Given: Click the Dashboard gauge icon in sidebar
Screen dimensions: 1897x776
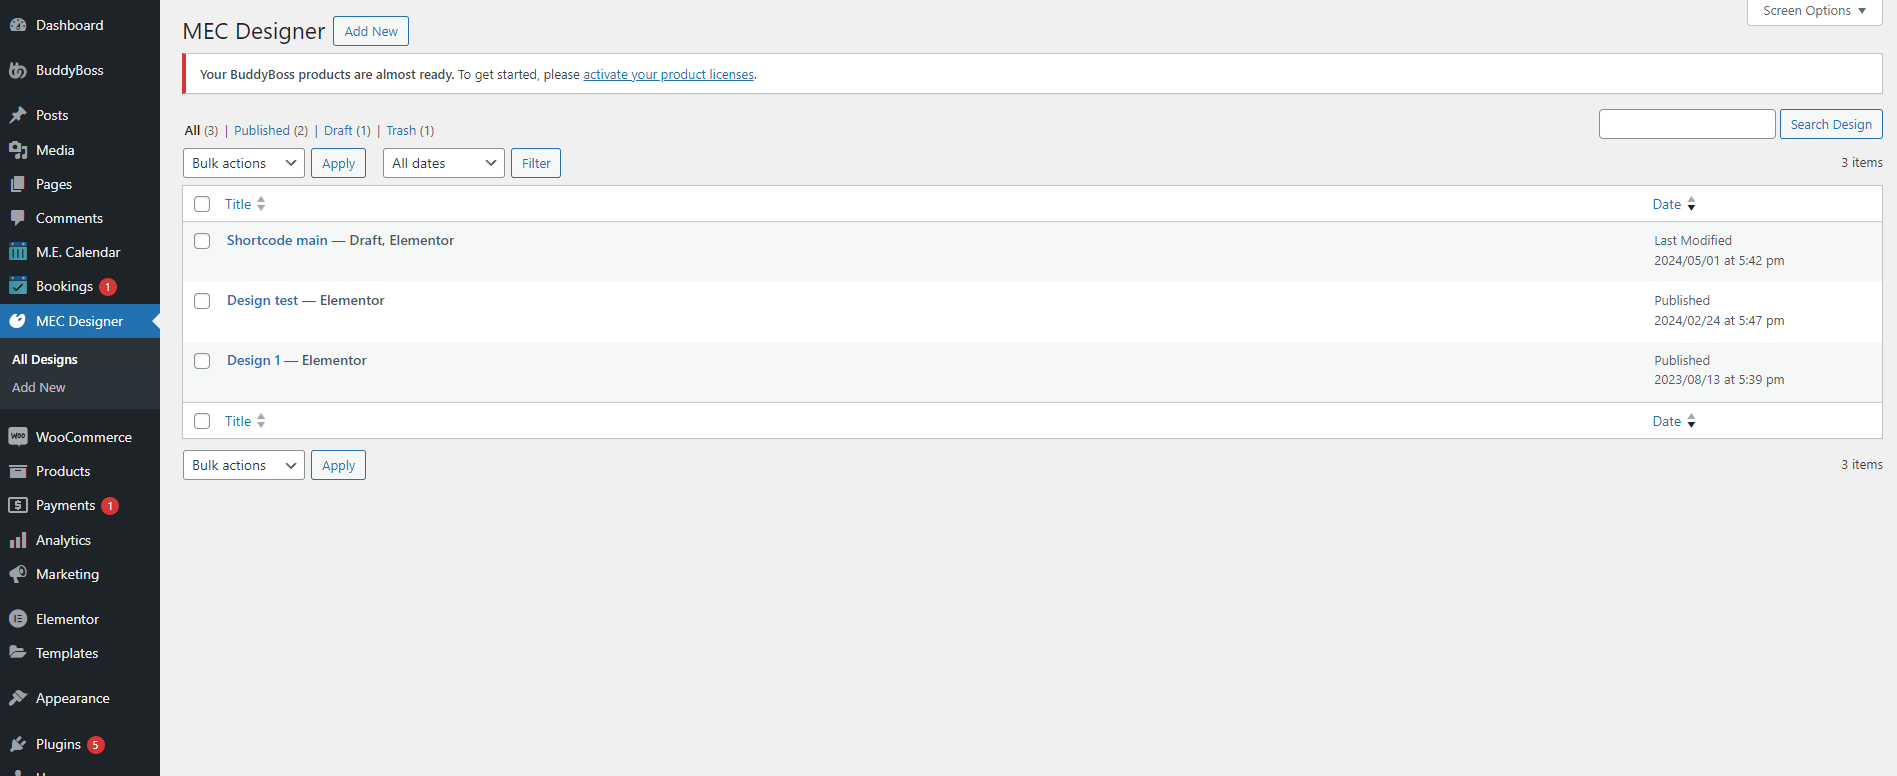Looking at the screenshot, I should (18, 25).
